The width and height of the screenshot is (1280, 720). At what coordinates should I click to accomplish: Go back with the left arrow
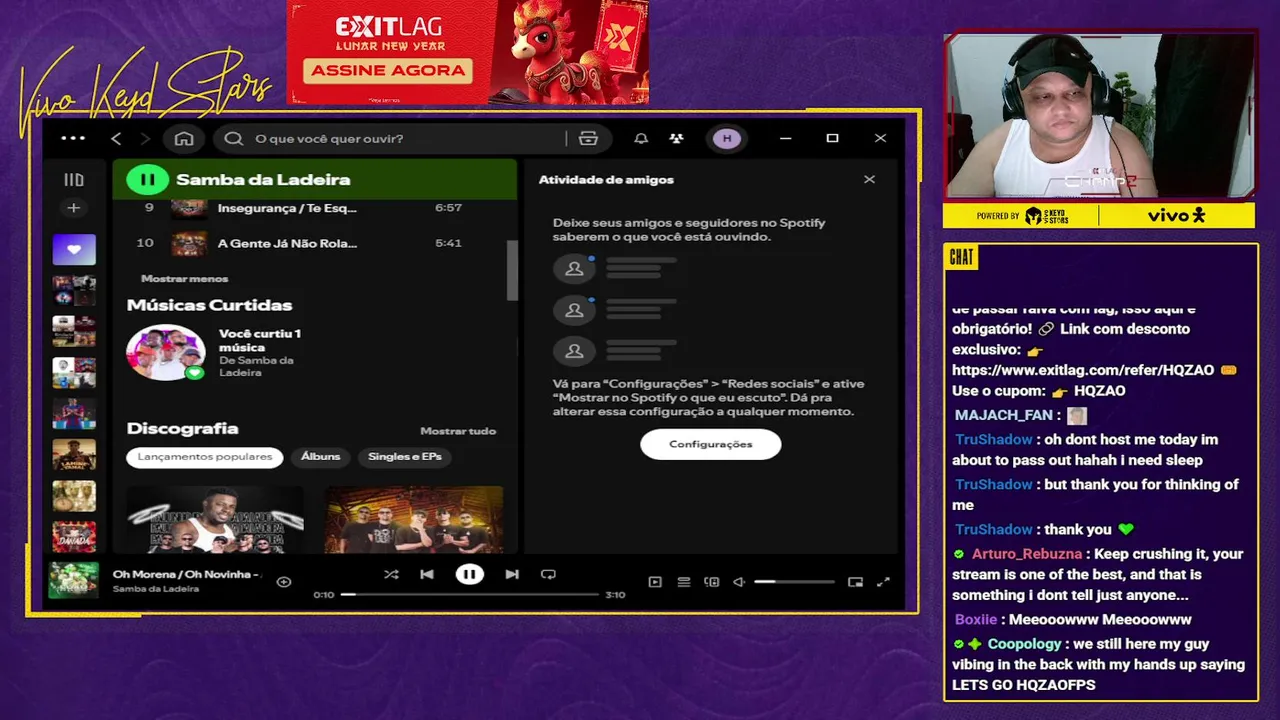coord(116,138)
